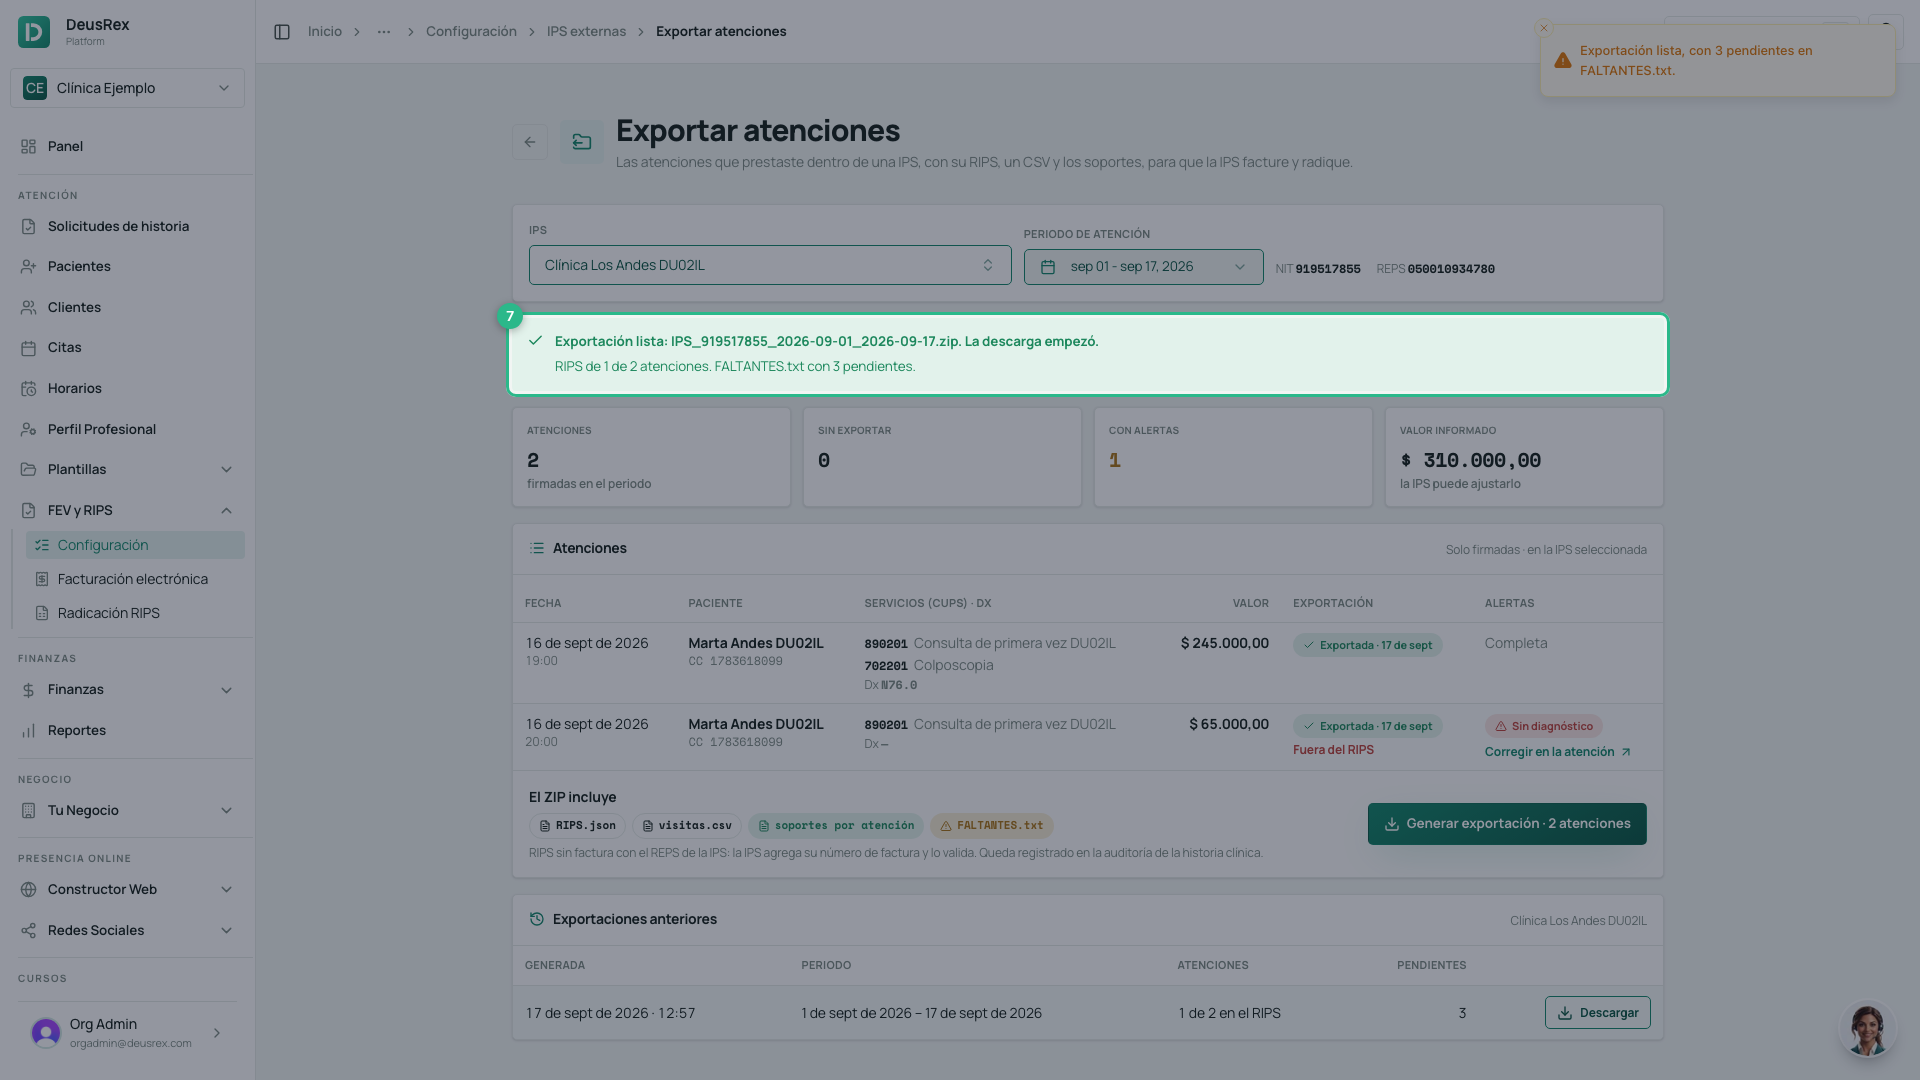Expand Redes Sociales menu
This screenshot has width=1920, height=1080.
[x=127, y=931]
